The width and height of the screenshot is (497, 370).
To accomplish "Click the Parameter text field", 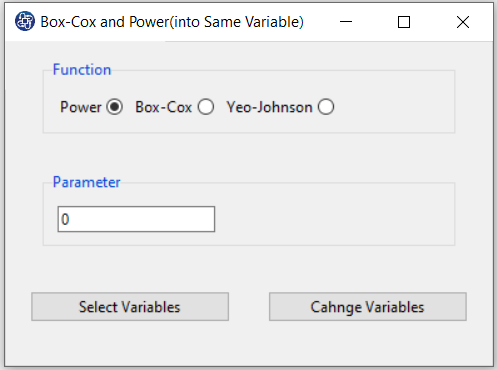I will 136,219.
